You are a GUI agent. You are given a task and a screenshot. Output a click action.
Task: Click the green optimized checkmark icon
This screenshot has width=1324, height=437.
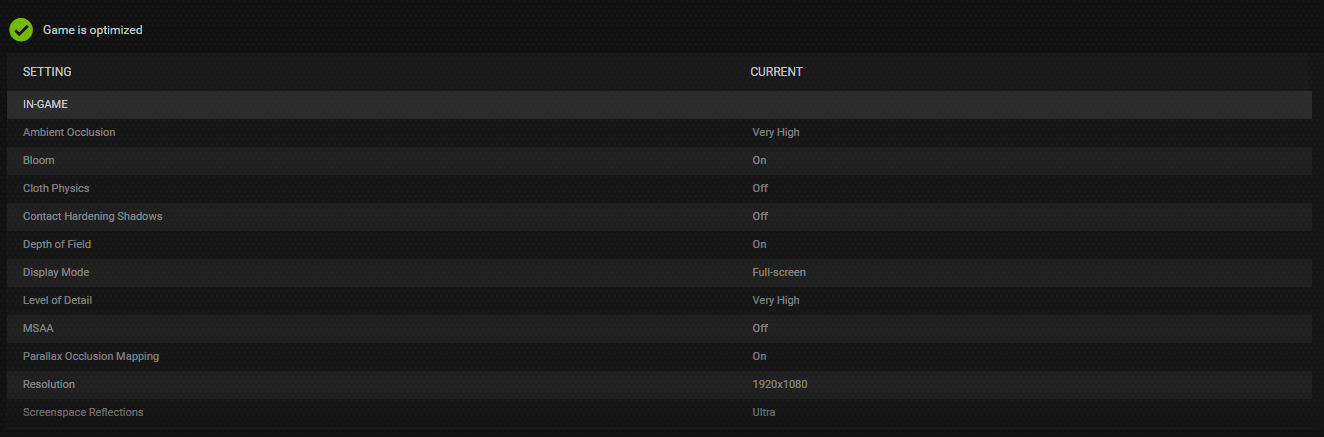[x=21, y=30]
